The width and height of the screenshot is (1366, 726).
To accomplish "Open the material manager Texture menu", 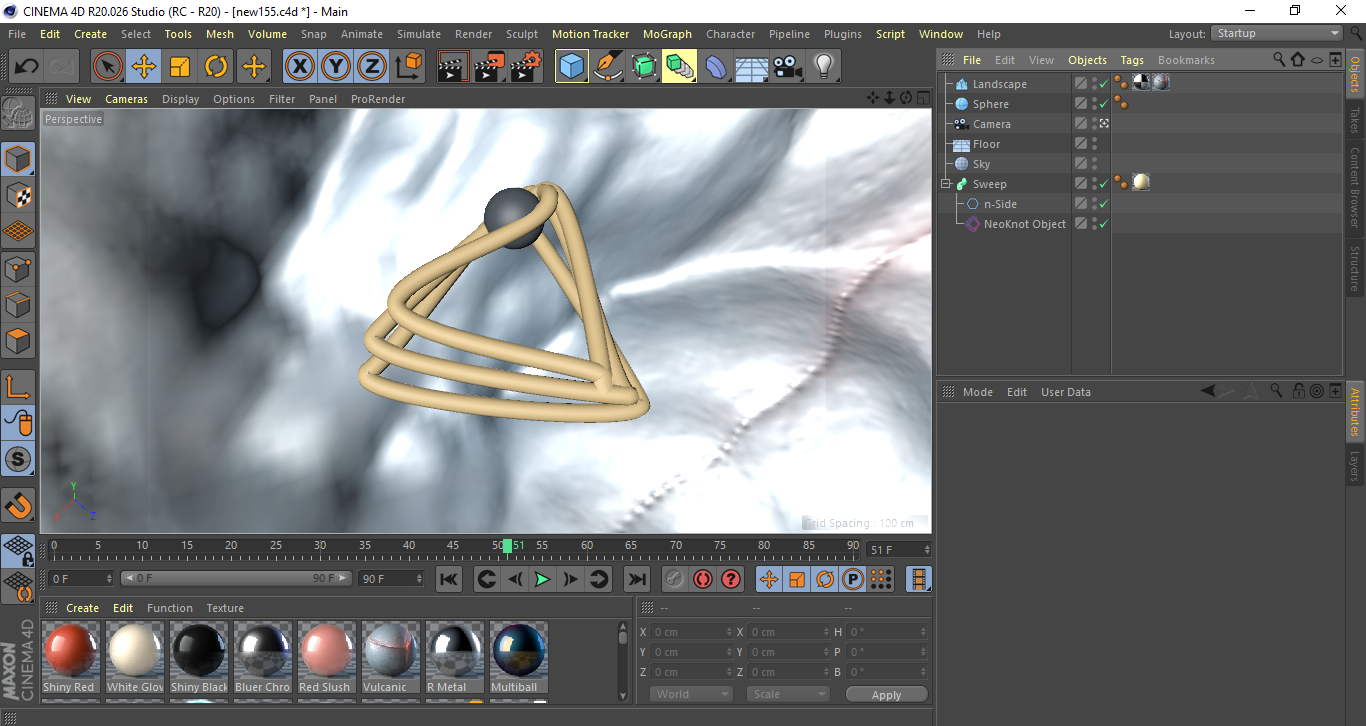I will click(x=225, y=608).
